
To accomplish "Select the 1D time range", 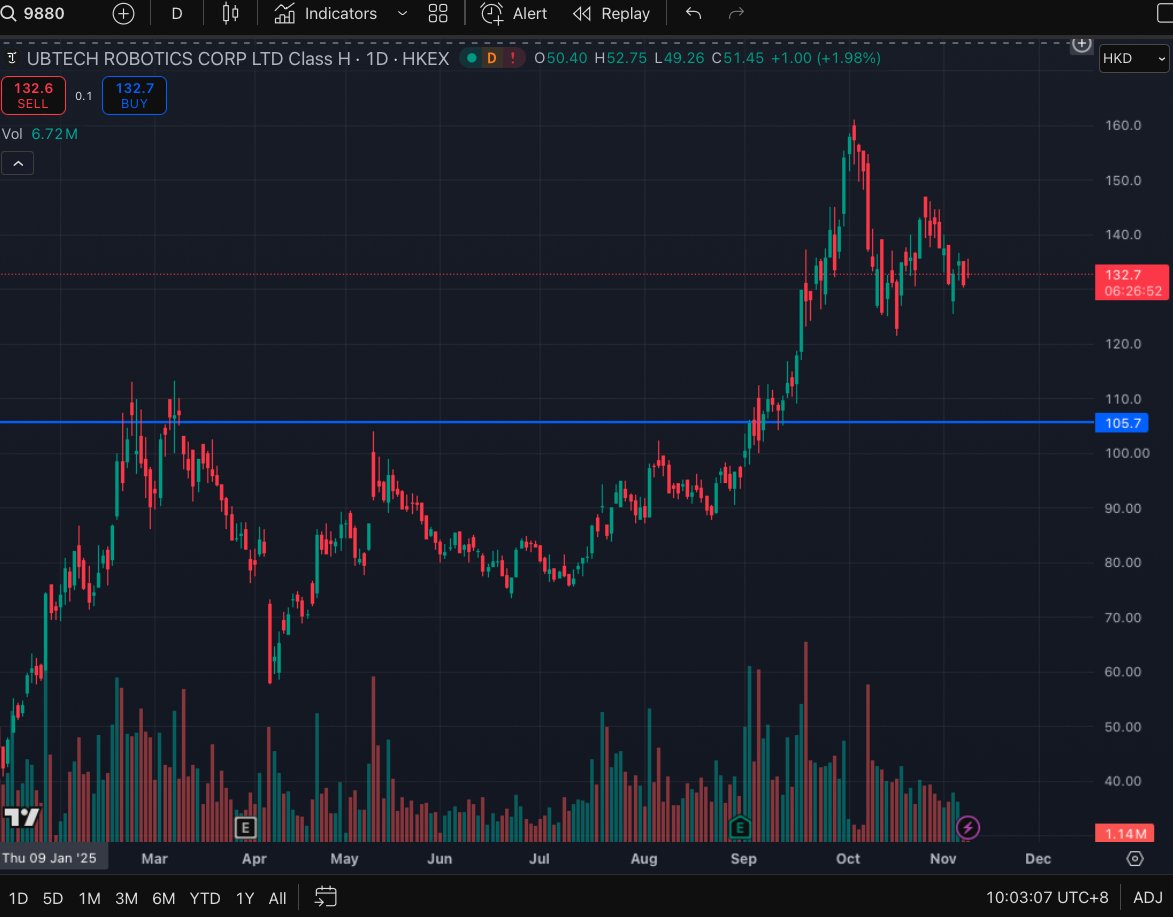I will tap(18, 898).
